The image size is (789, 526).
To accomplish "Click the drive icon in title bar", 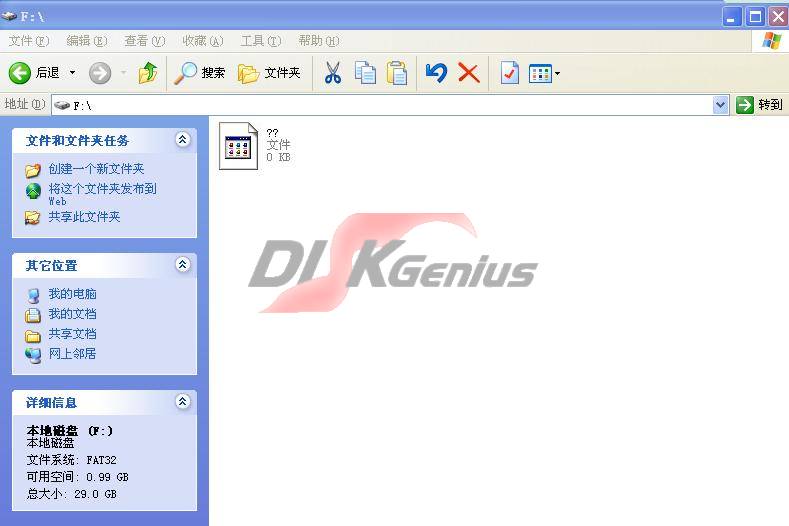I will click(9, 17).
